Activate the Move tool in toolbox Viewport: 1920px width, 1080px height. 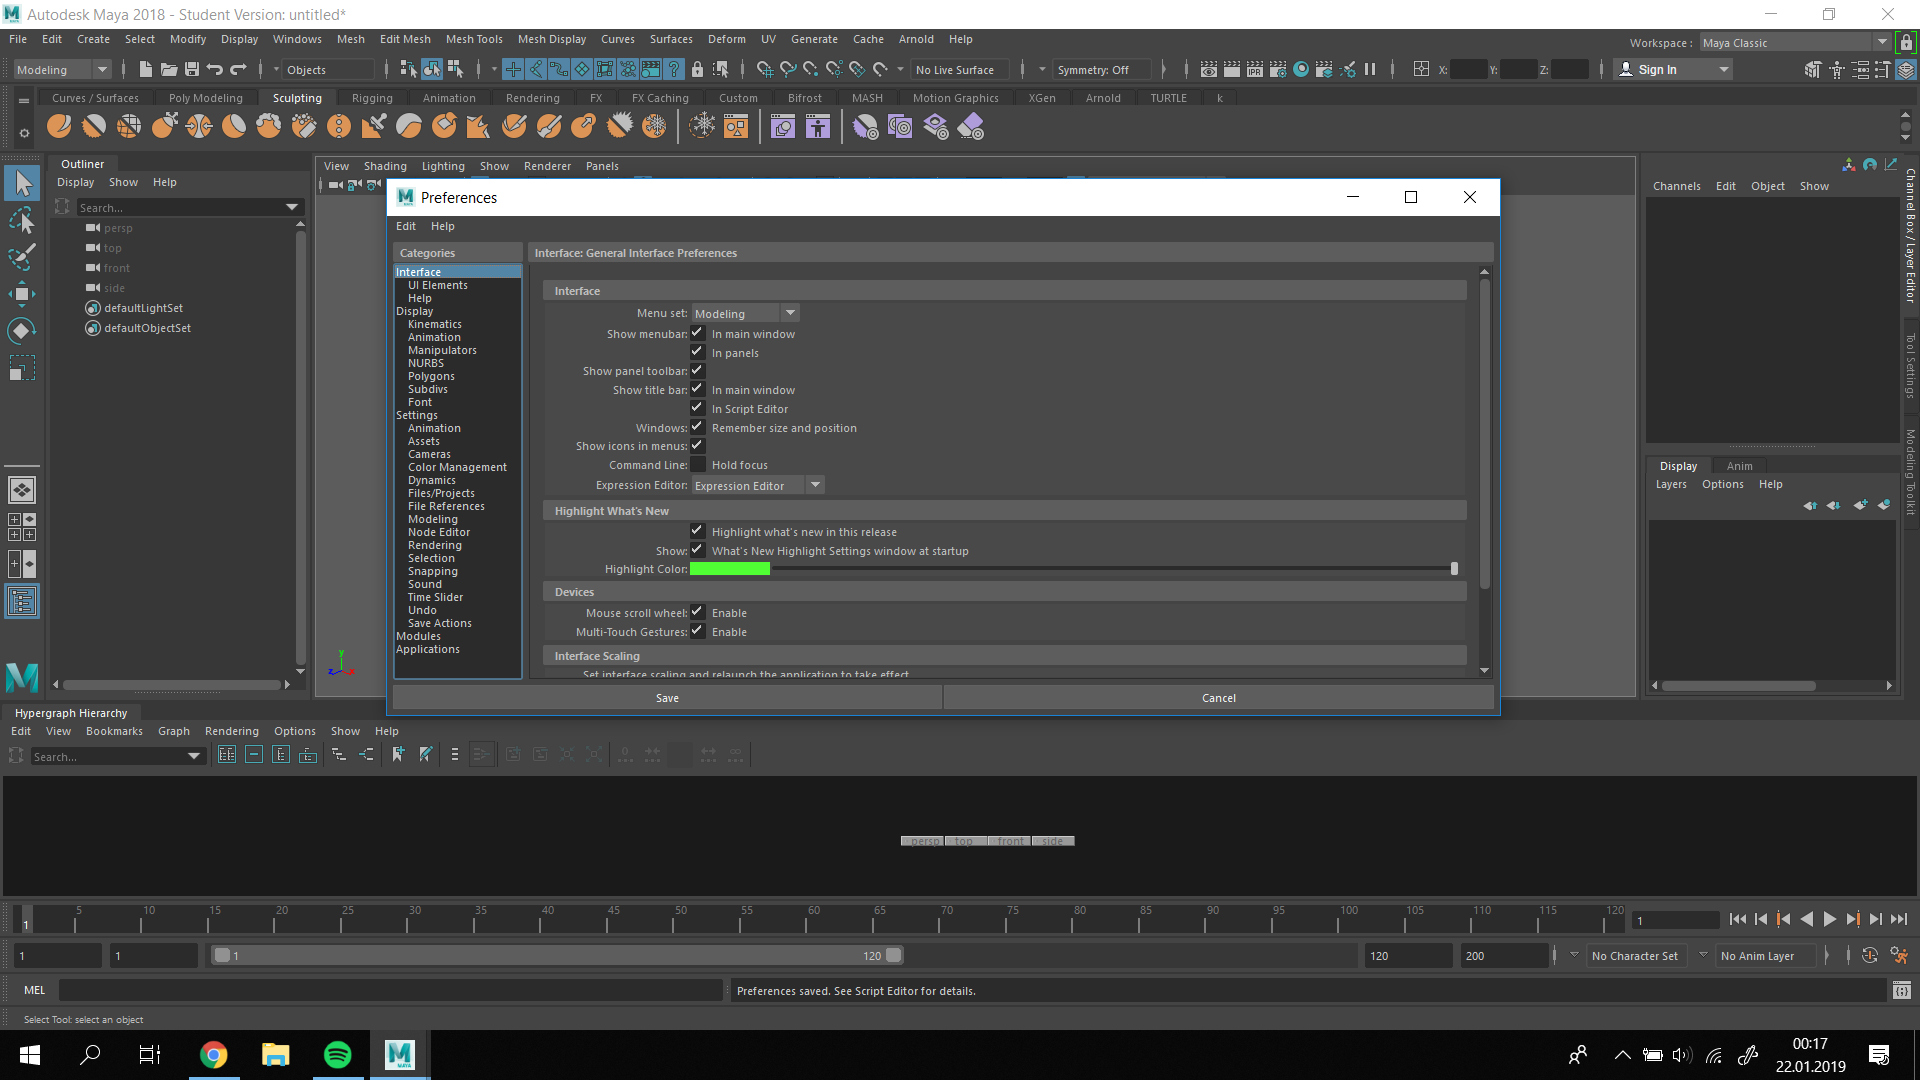22,294
